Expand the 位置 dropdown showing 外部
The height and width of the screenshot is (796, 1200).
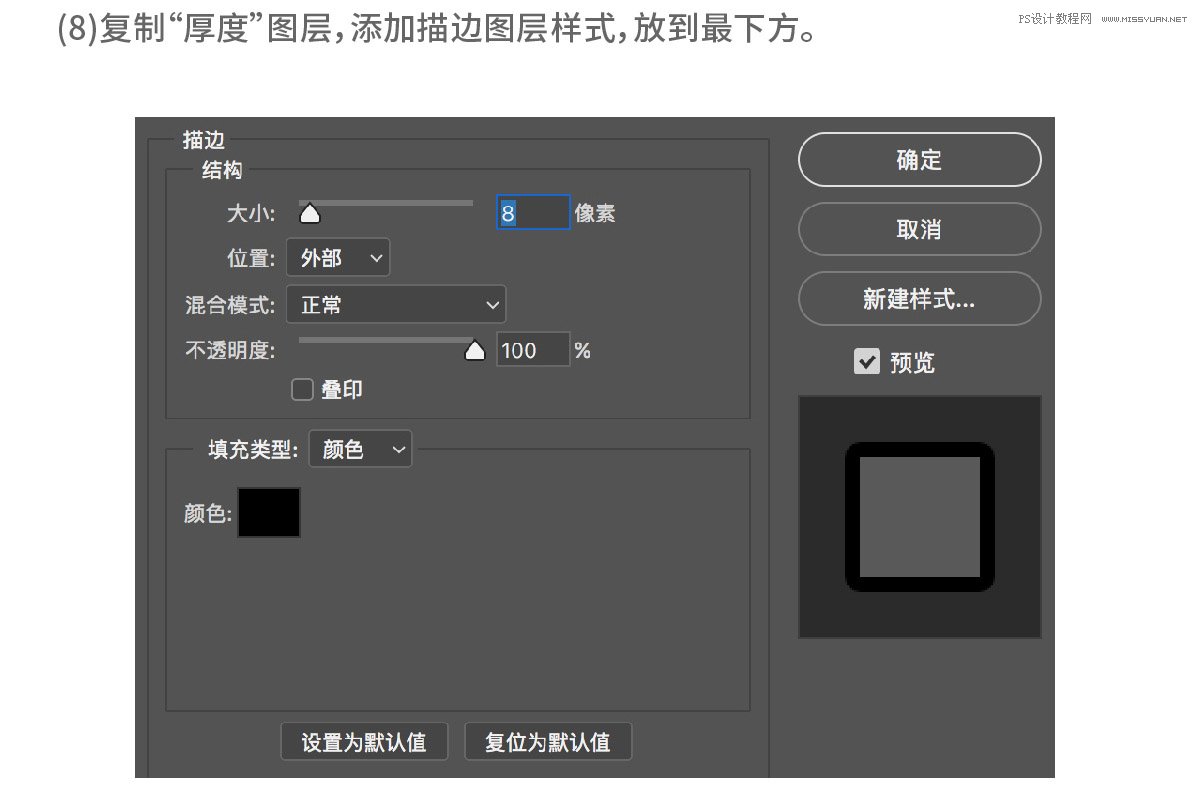(x=338, y=258)
